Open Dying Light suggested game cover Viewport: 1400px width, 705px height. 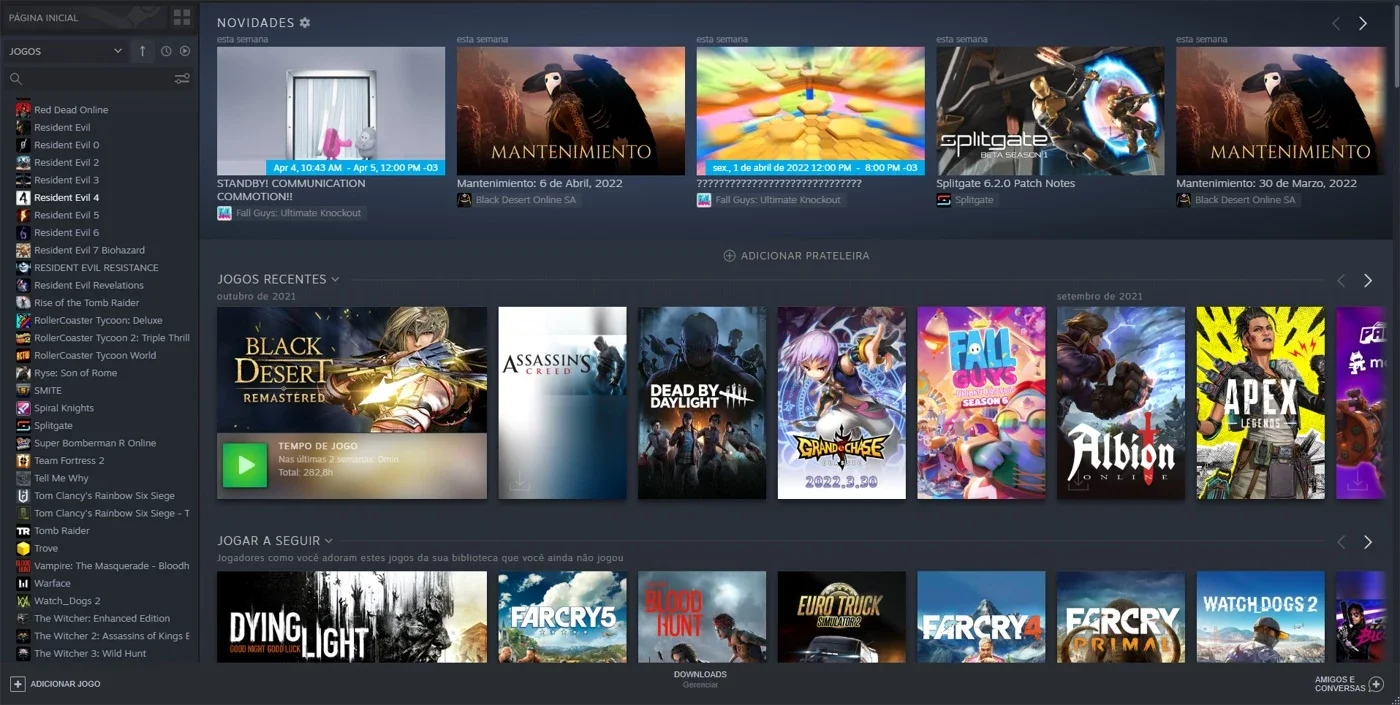(x=352, y=617)
